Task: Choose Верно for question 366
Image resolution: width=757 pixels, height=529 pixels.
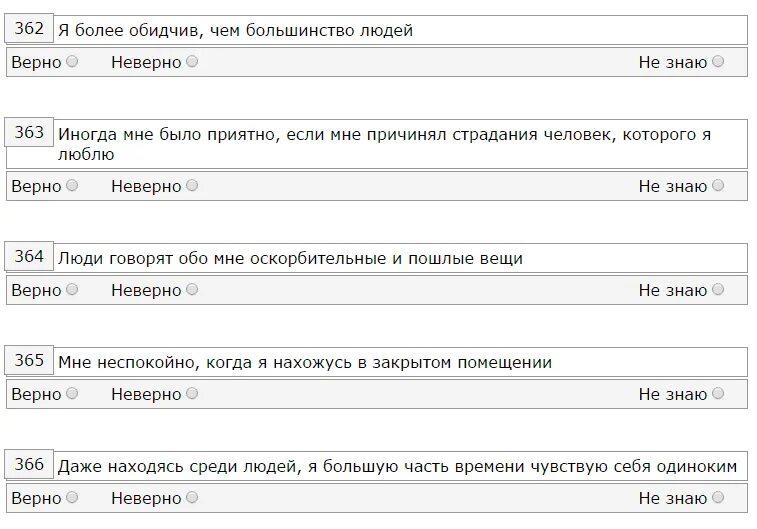Action: pos(72,497)
